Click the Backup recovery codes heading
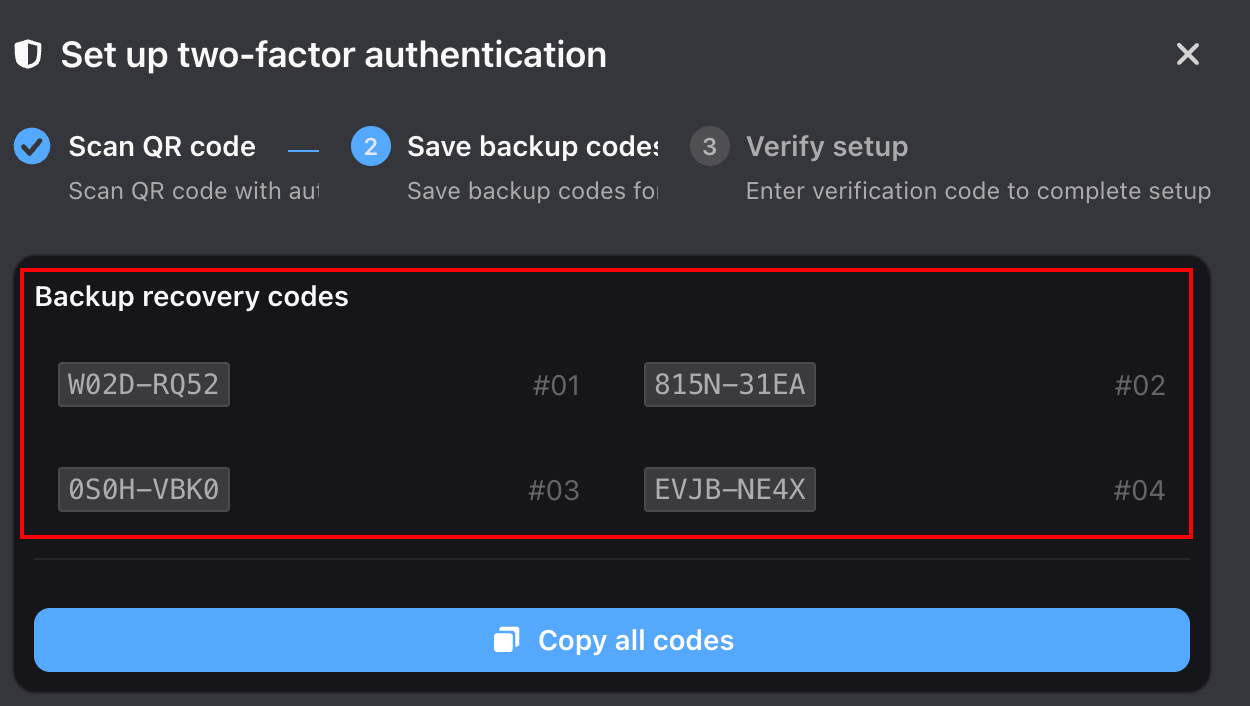This screenshot has height=706, width=1250. point(192,297)
